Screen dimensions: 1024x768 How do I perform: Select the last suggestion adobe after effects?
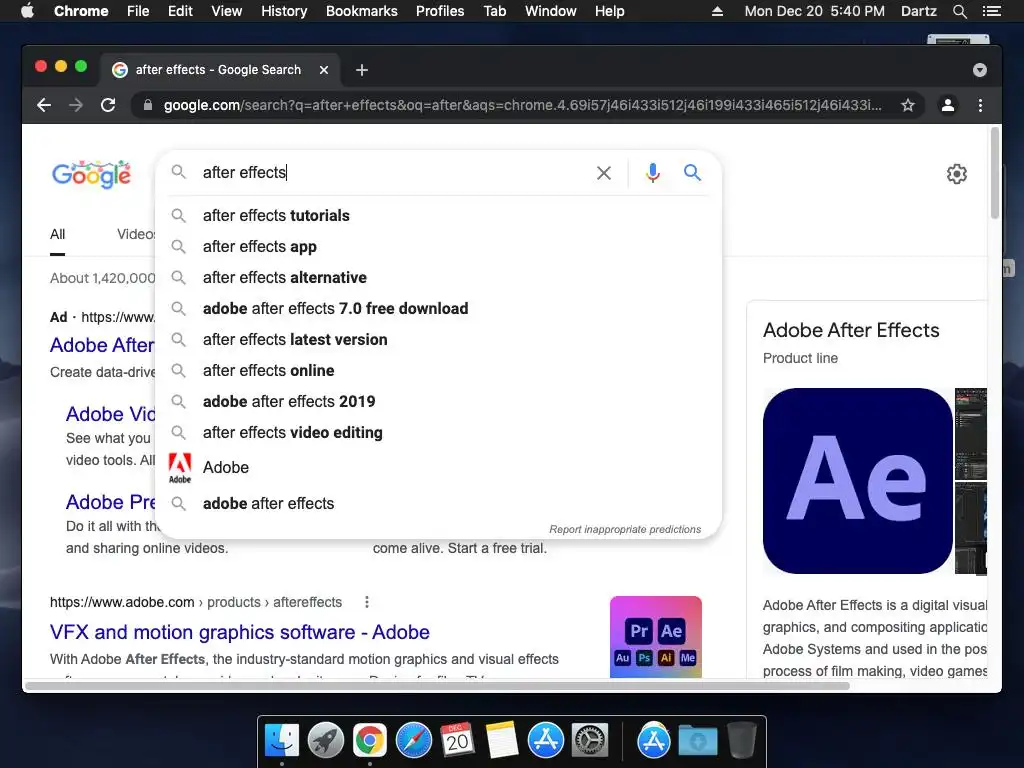click(x=438, y=504)
